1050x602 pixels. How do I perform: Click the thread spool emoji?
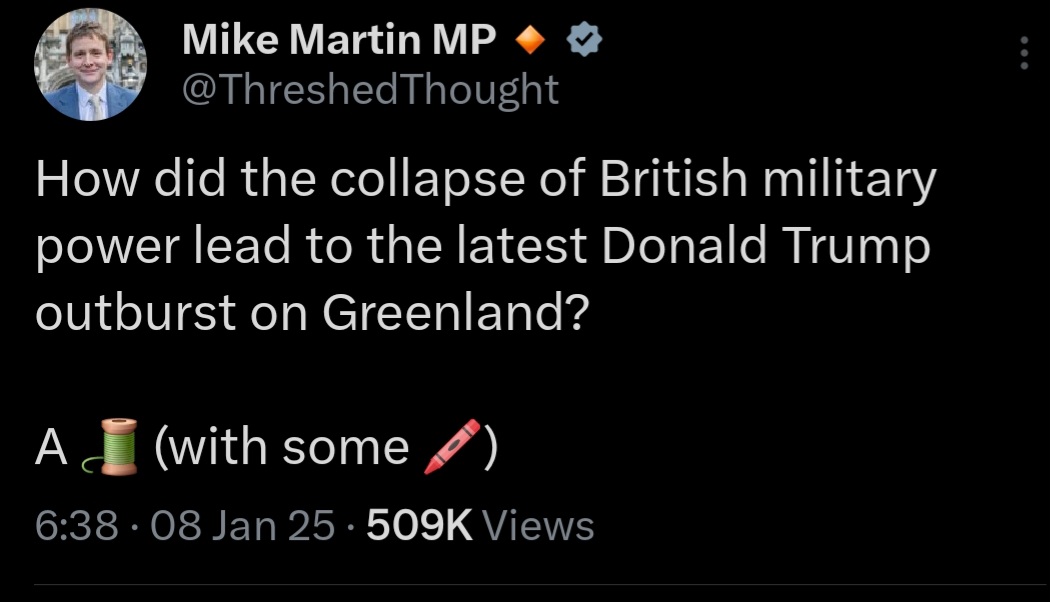(x=109, y=446)
